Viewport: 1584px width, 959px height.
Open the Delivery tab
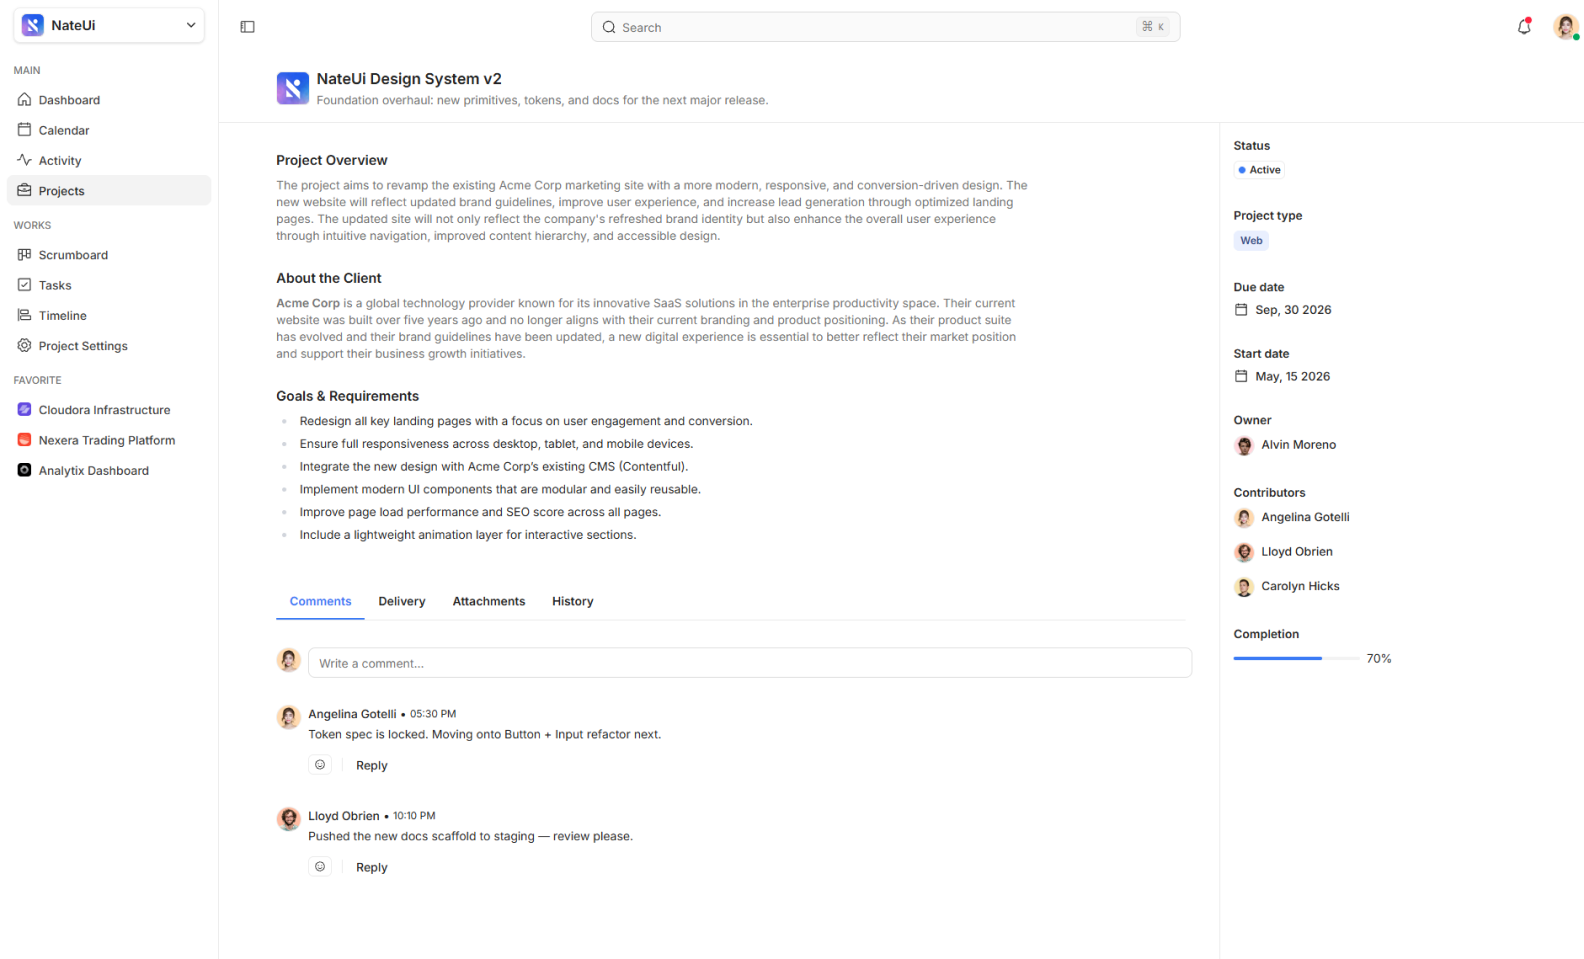pyautogui.click(x=402, y=602)
